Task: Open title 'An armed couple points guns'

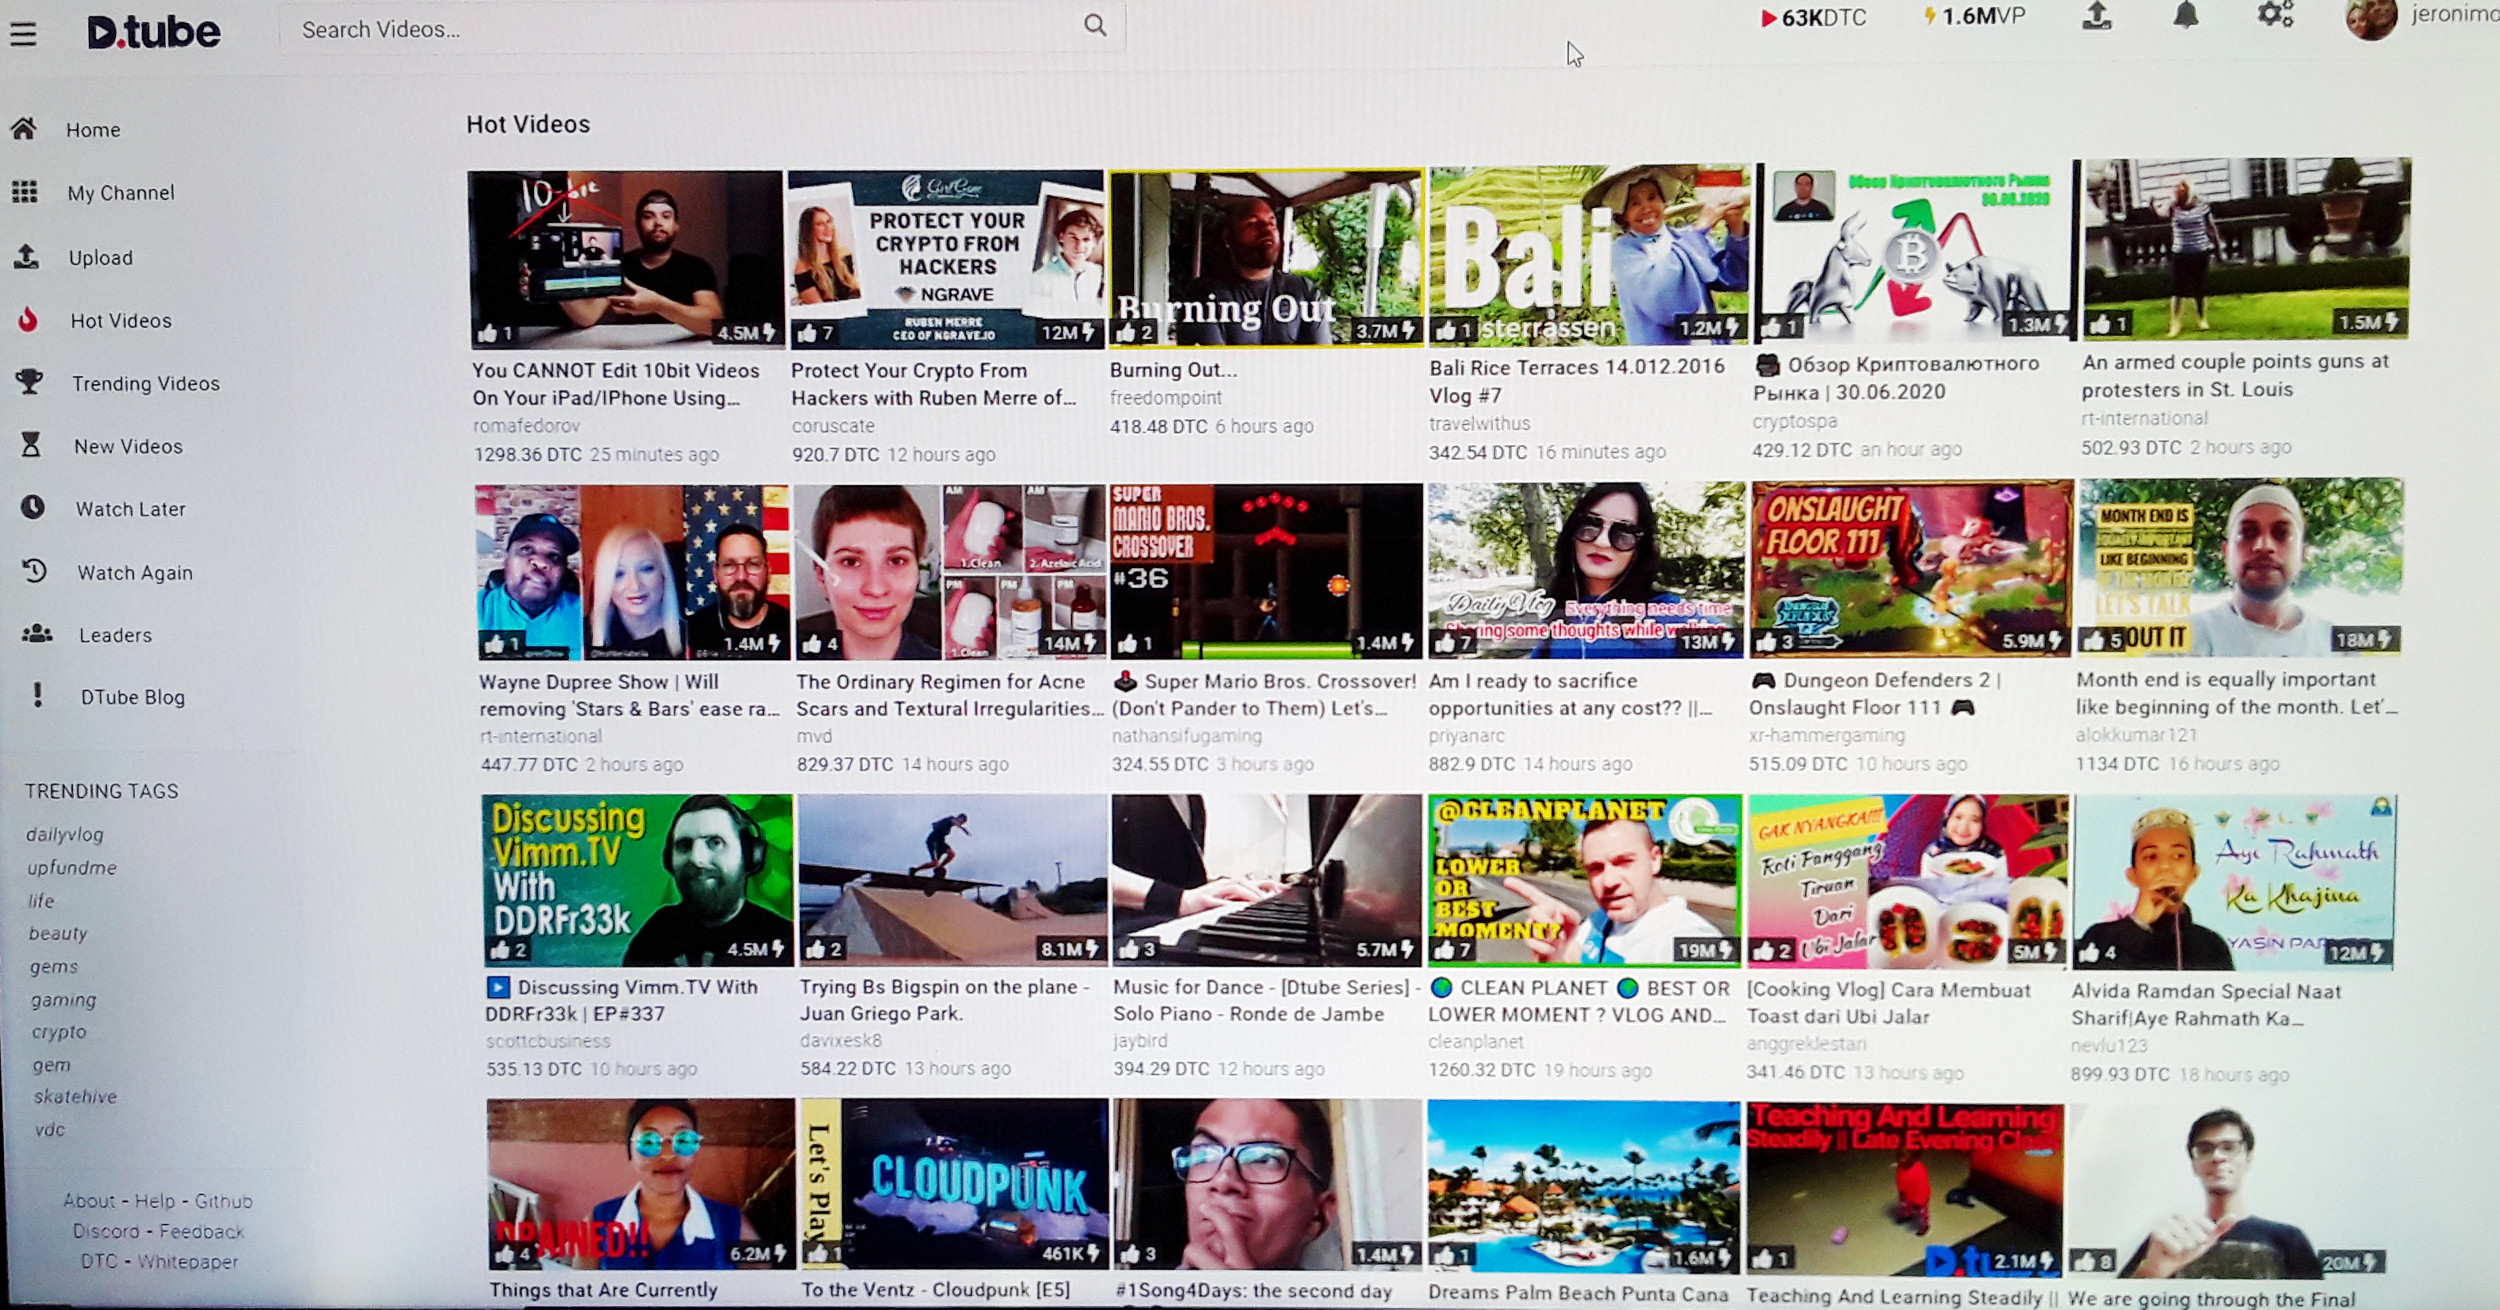Action: (2235, 375)
